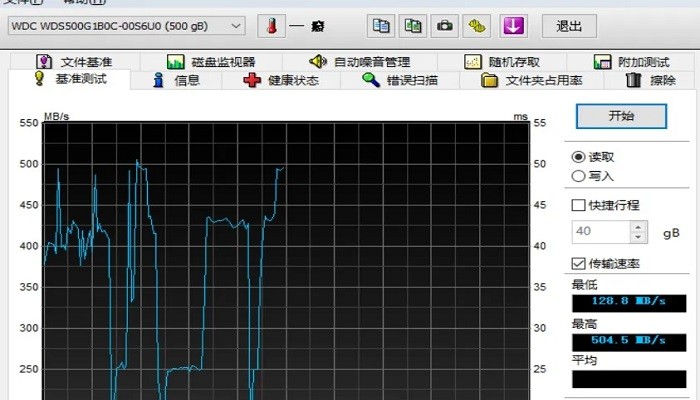
Task: Click the camera save screenshot icon
Action: 445,26
